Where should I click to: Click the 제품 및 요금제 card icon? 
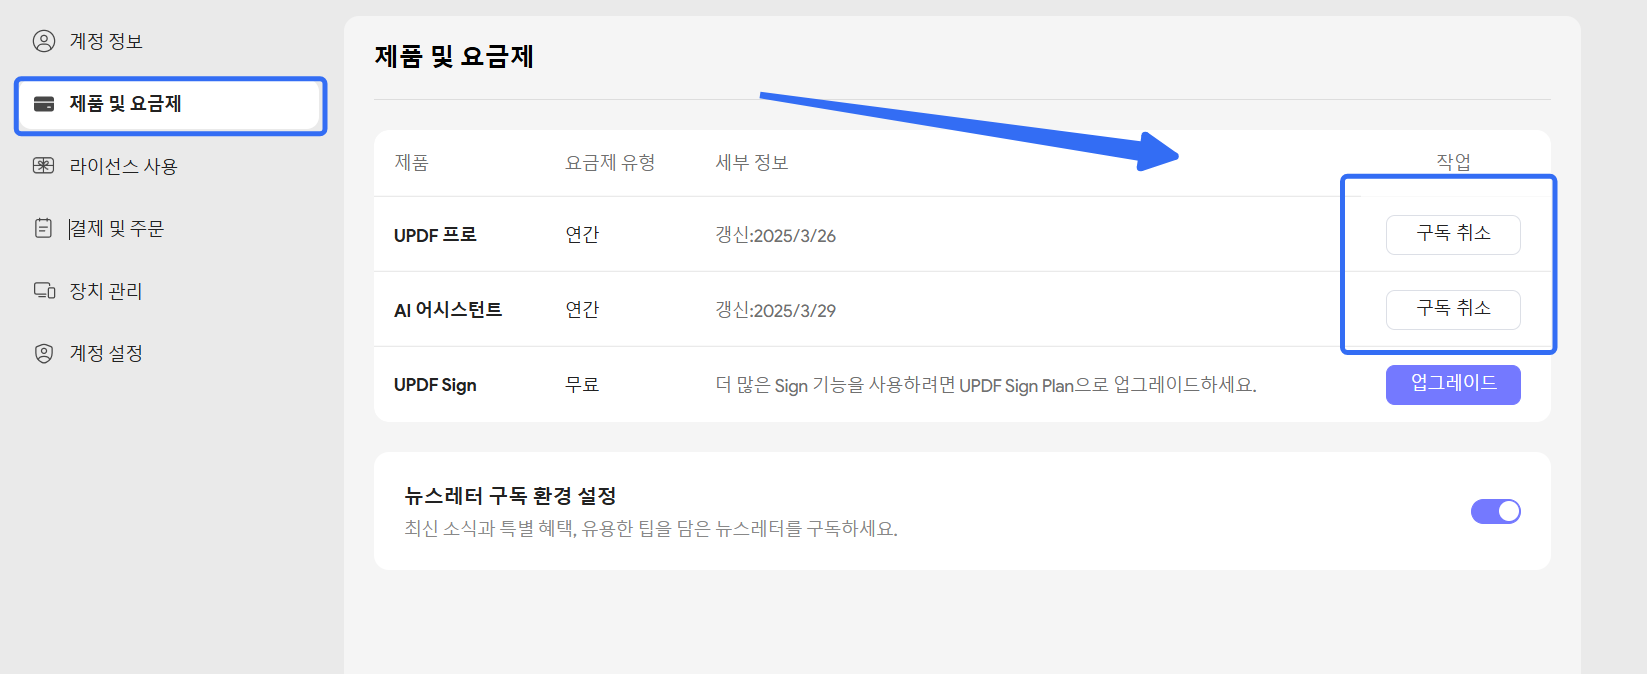(44, 104)
